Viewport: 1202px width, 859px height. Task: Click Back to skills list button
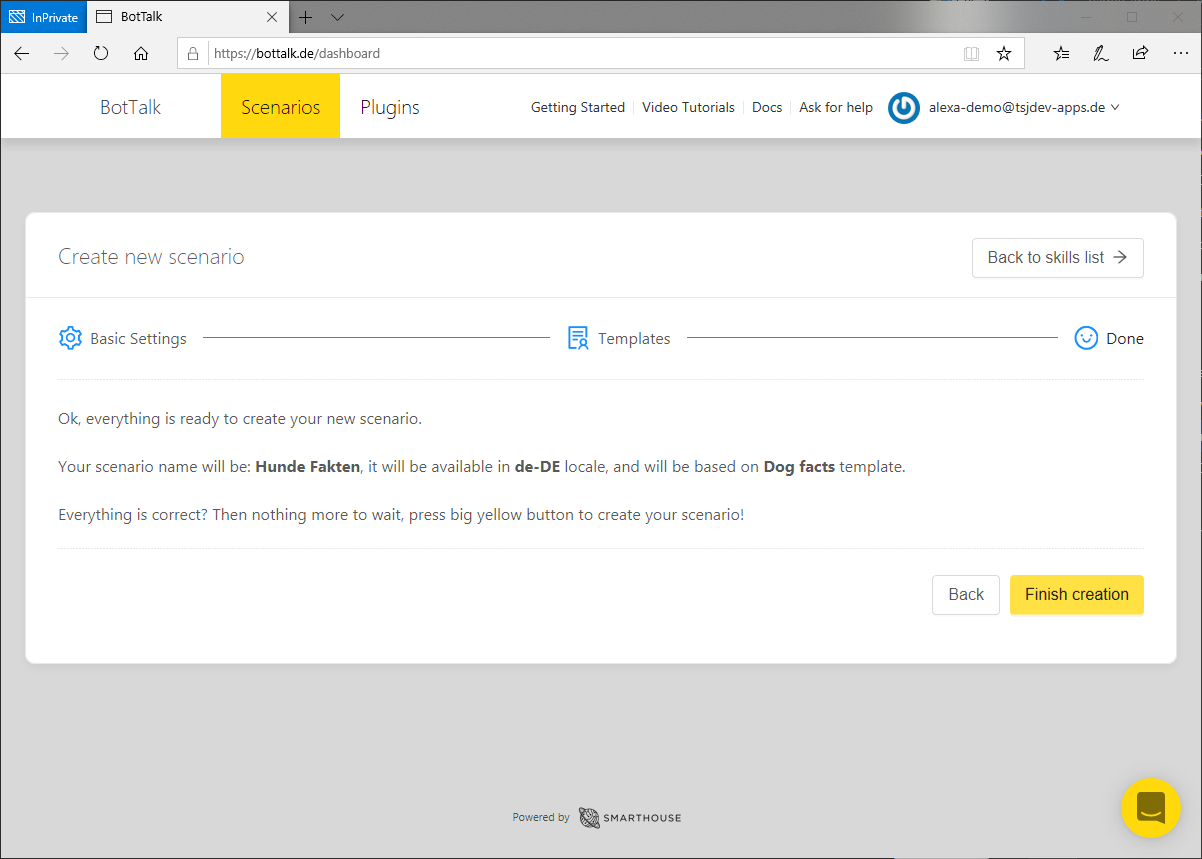pyautogui.click(x=1057, y=257)
